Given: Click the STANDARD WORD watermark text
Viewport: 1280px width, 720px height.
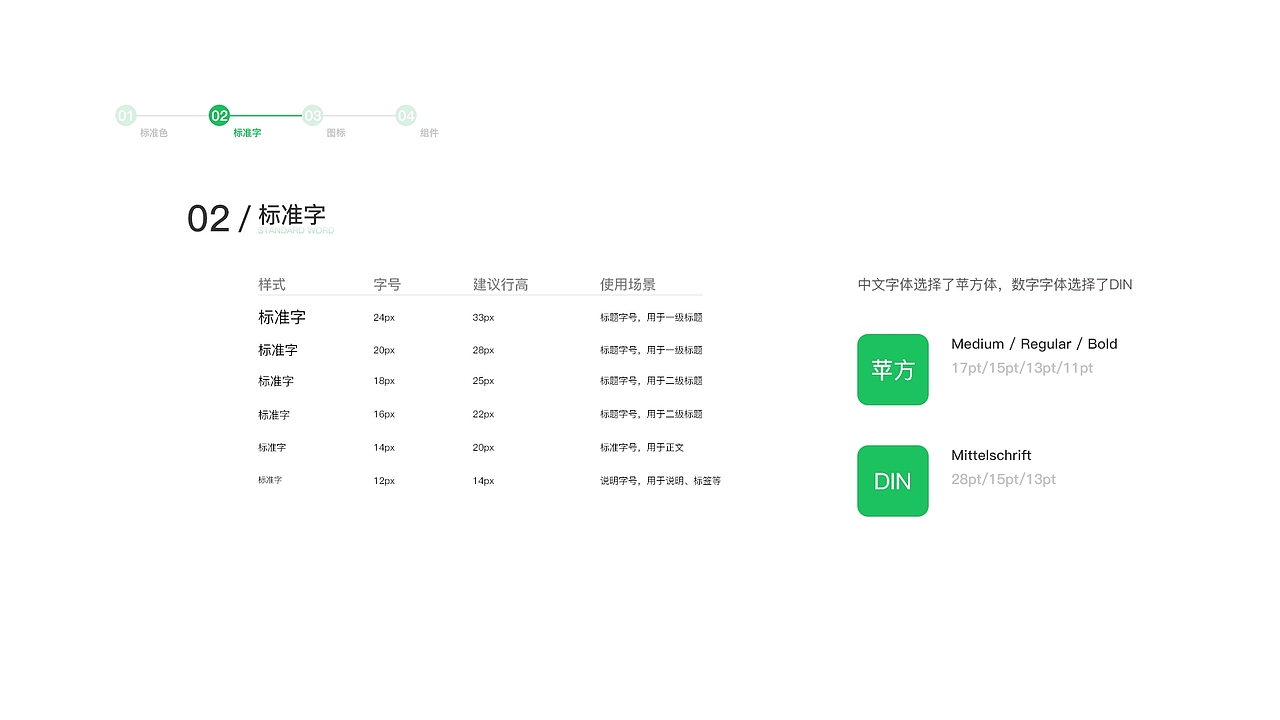Looking at the screenshot, I should tap(295, 230).
